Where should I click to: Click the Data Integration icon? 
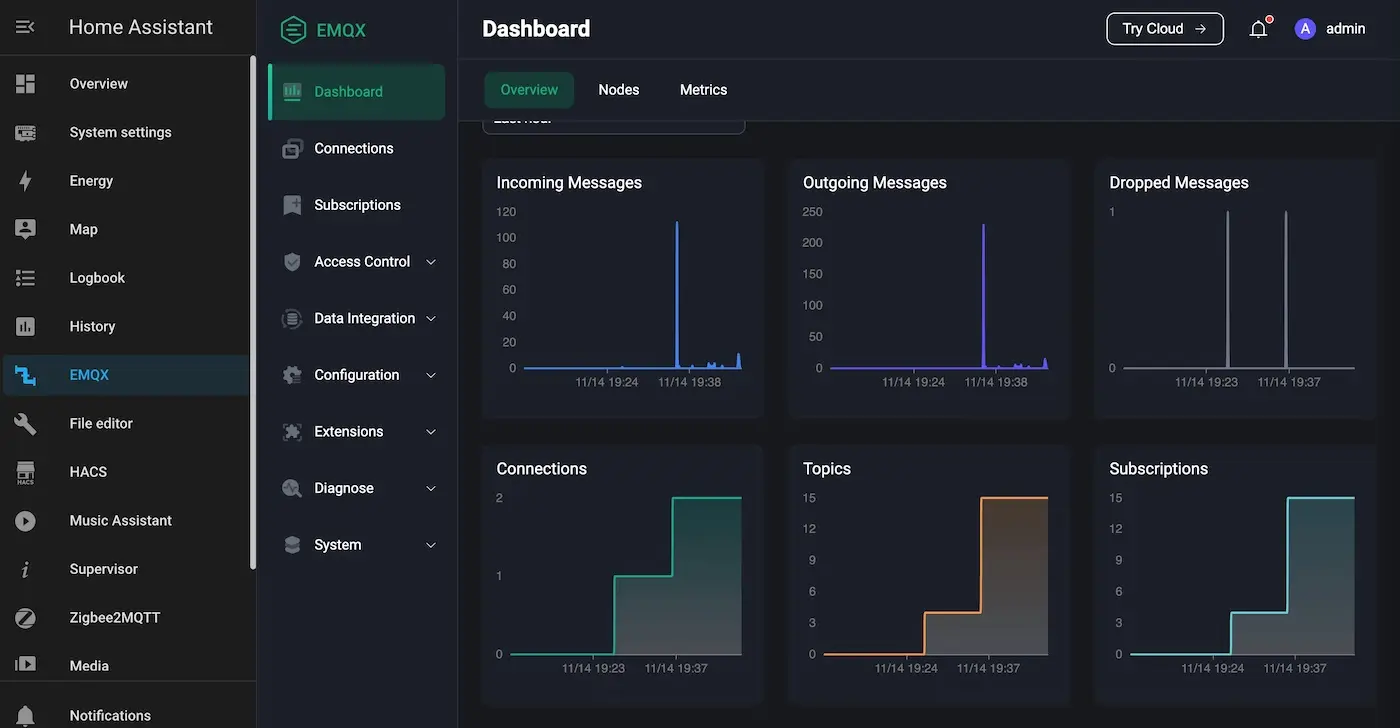[x=292, y=318]
